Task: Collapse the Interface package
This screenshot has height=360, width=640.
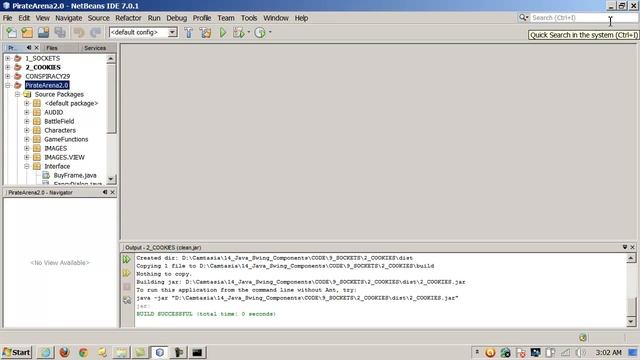Action: pyautogui.click(x=27, y=166)
